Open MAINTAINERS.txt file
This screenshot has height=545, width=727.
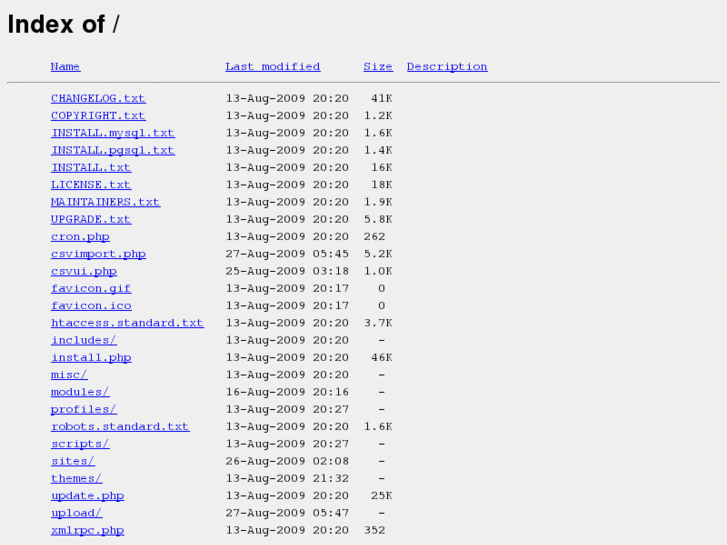105,202
